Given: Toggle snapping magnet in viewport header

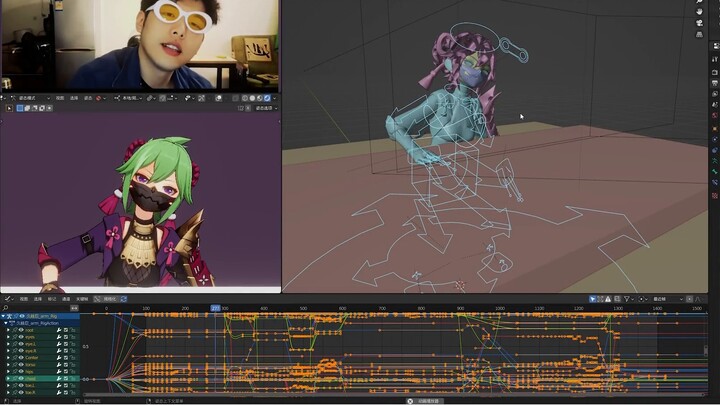Looking at the screenshot, I should pyautogui.click(x=162, y=98).
